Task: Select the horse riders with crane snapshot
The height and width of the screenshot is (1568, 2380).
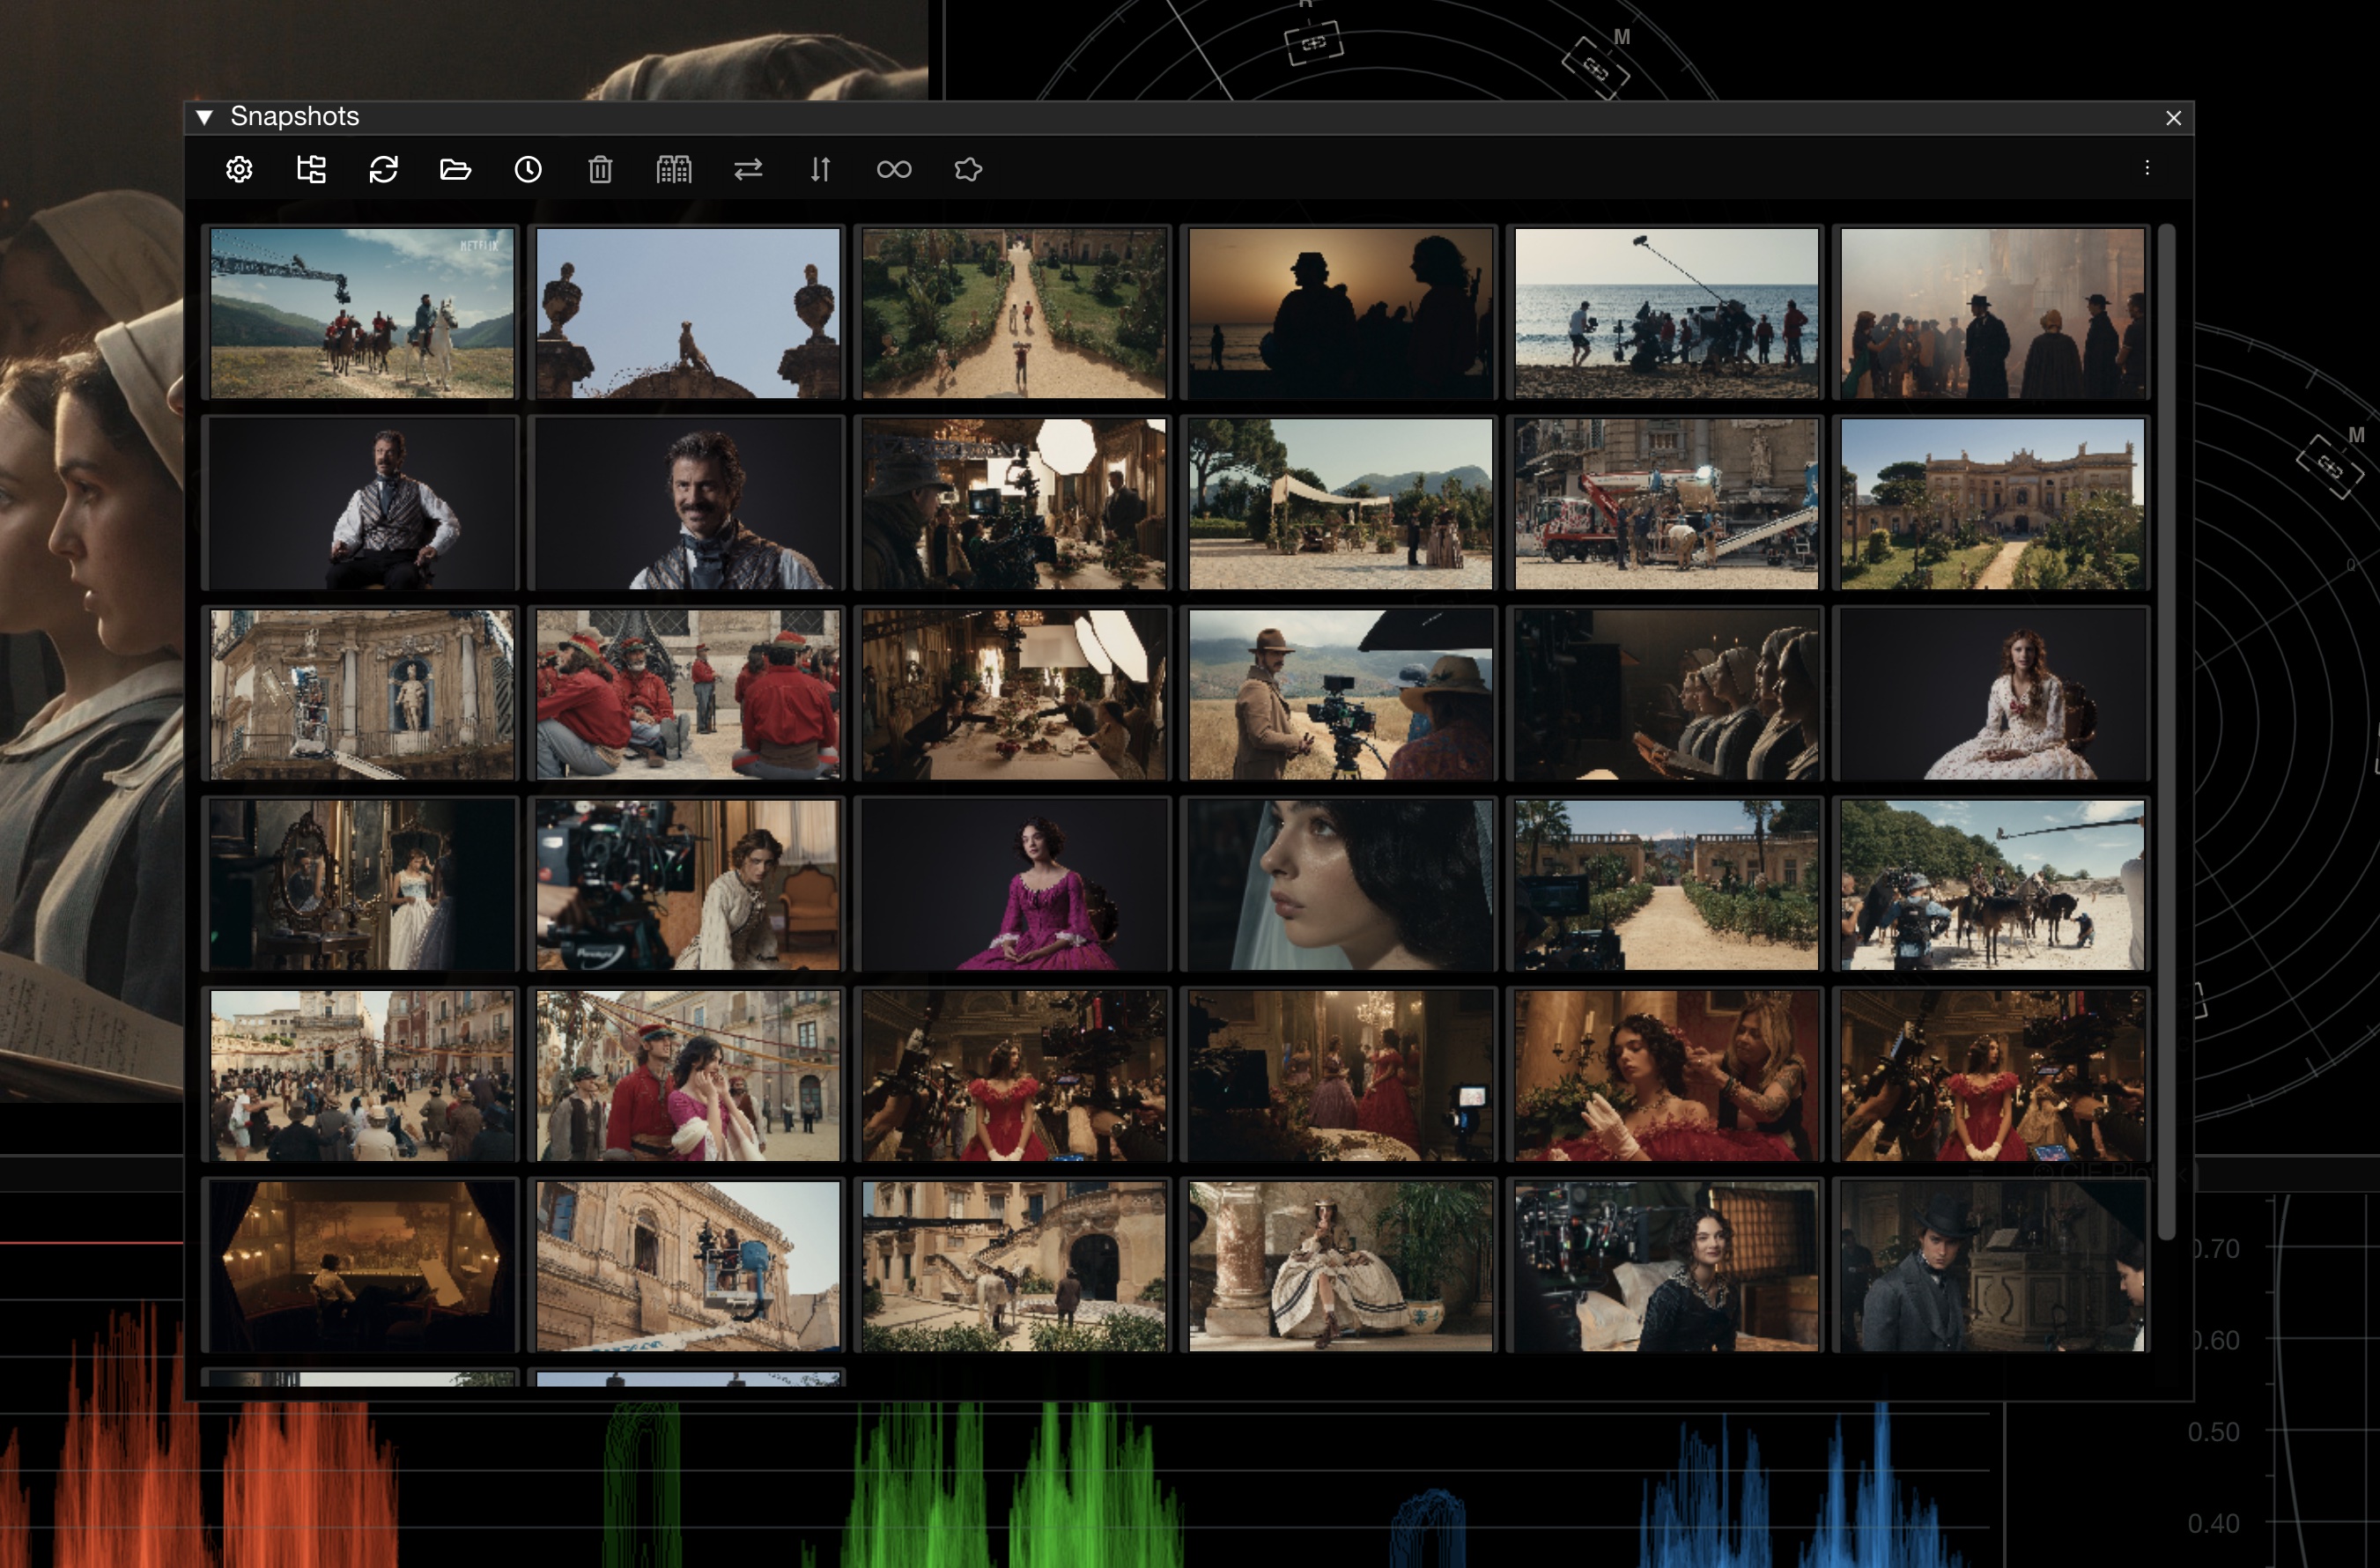Action: (362, 312)
